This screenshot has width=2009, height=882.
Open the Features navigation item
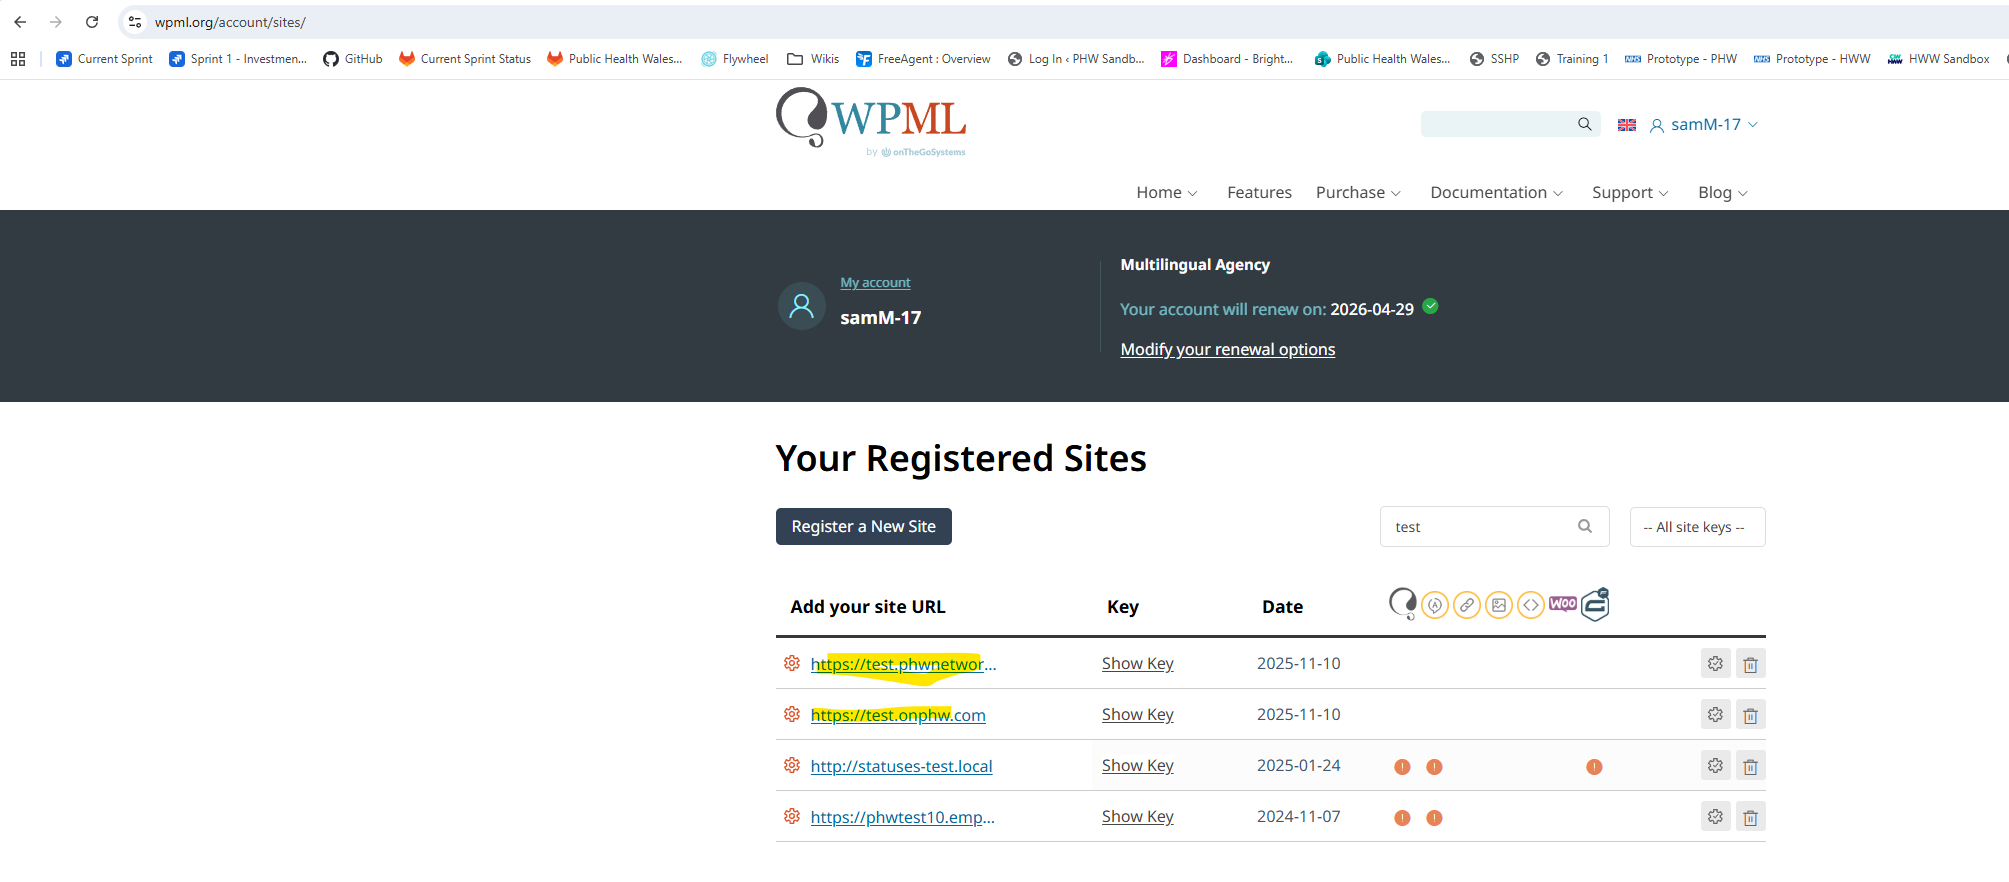[x=1259, y=193]
